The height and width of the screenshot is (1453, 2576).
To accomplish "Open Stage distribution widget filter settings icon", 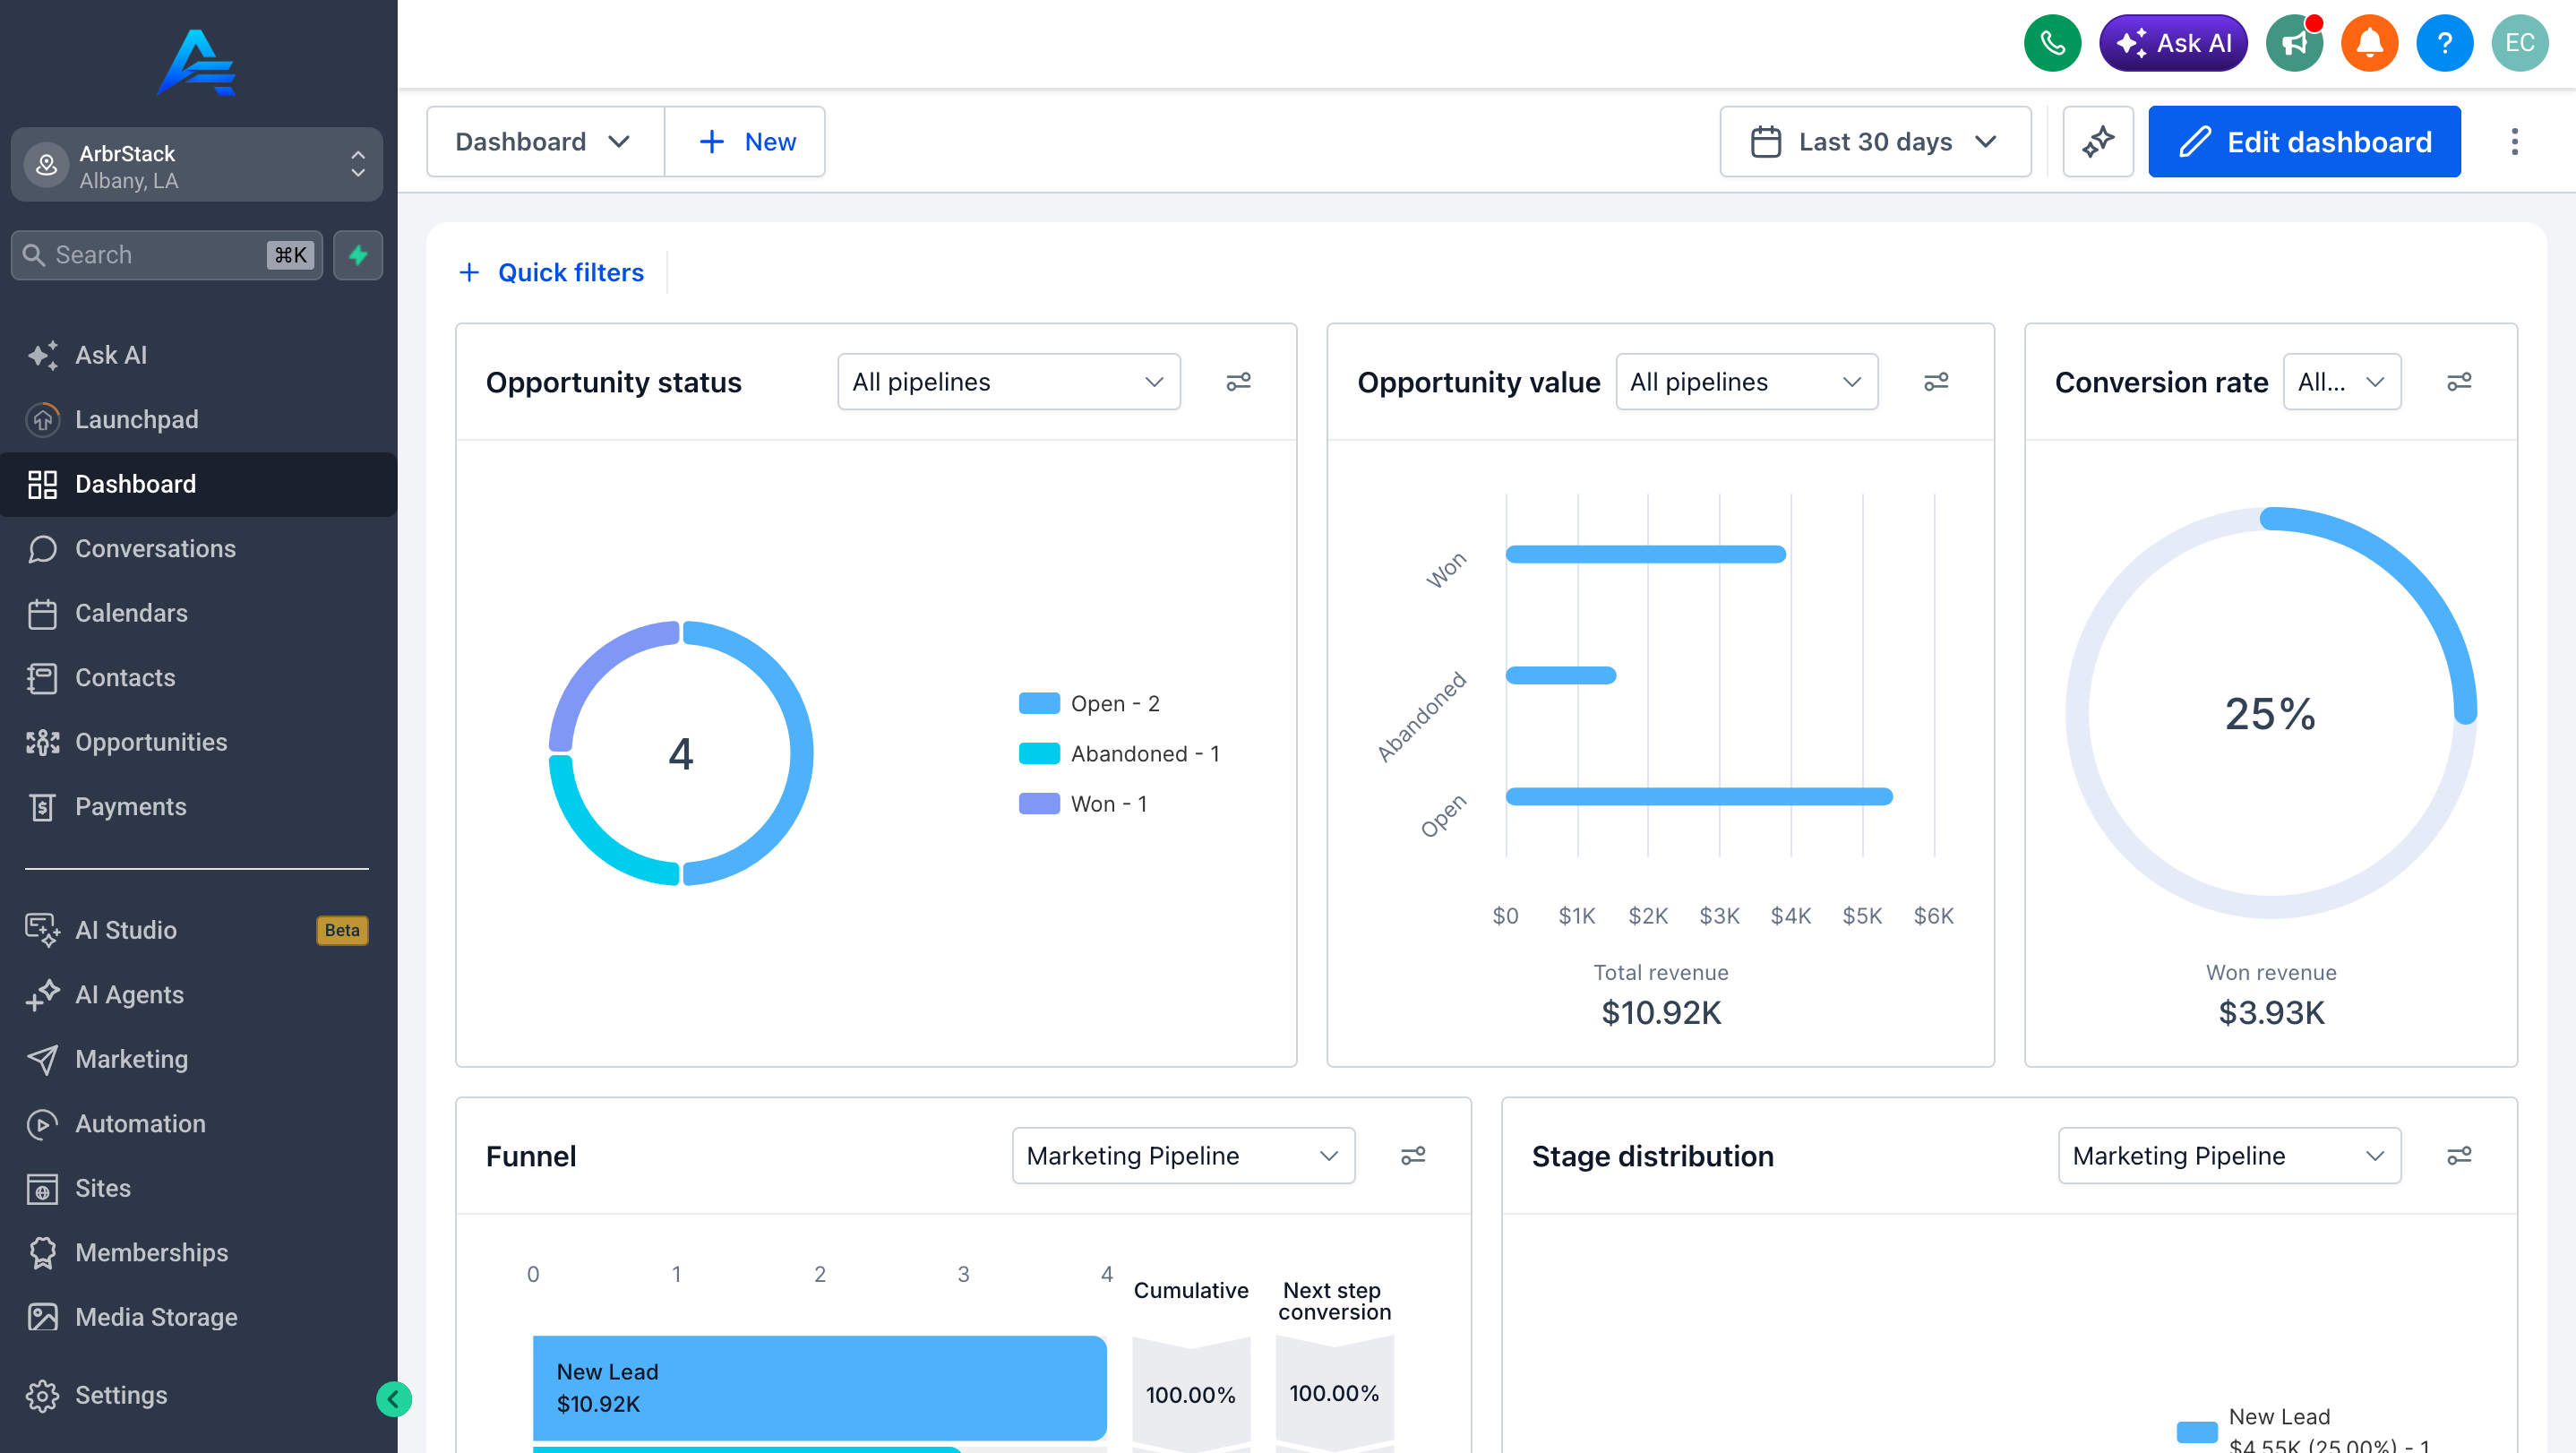I will pos(2459,1156).
